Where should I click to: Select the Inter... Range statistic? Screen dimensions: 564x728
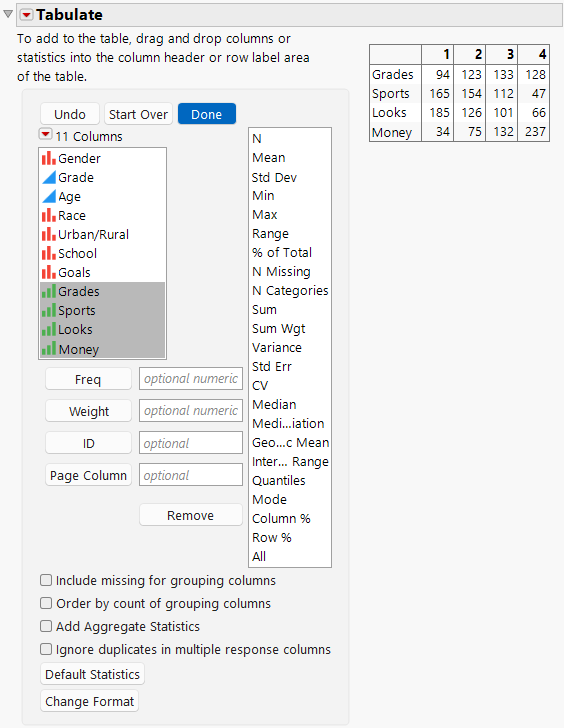coord(290,462)
